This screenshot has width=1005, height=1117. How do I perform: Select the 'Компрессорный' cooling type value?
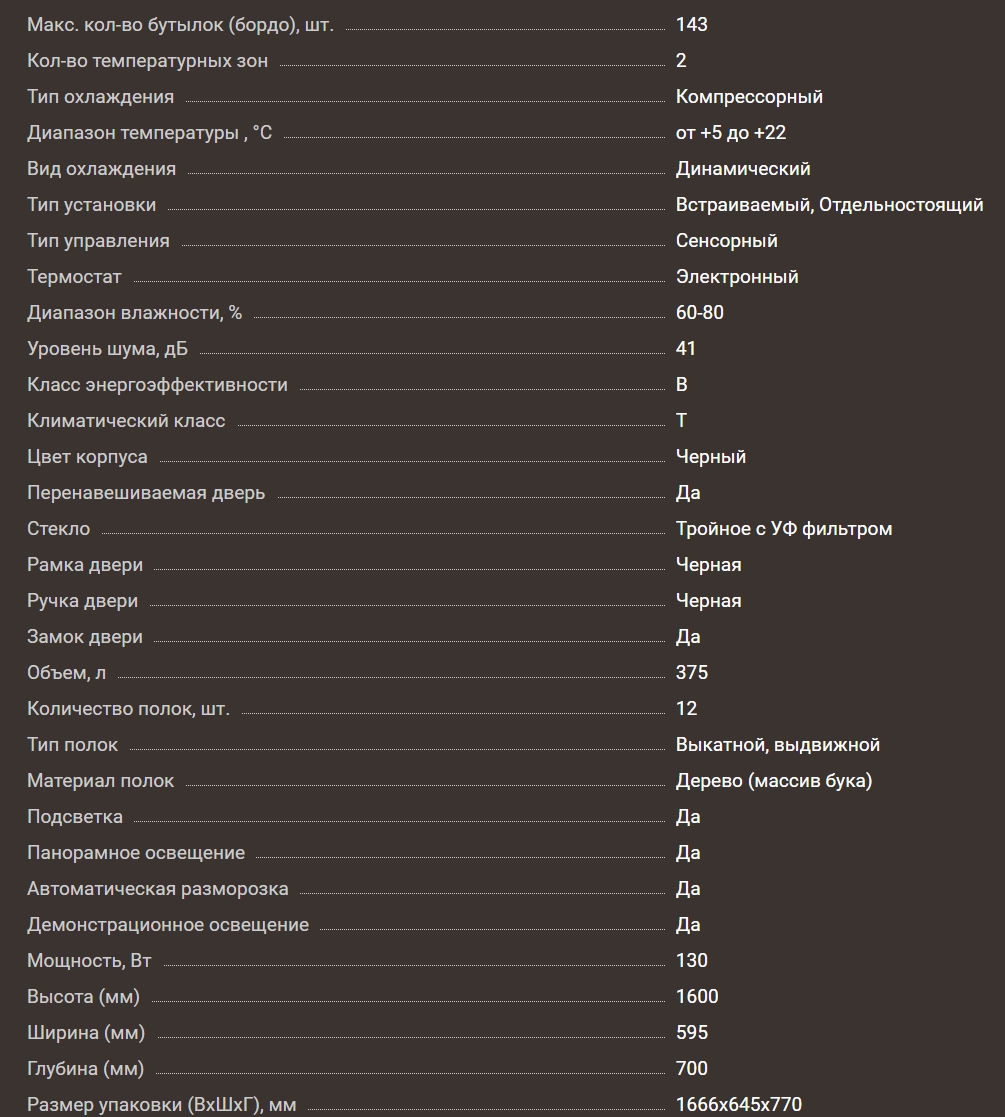749,97
